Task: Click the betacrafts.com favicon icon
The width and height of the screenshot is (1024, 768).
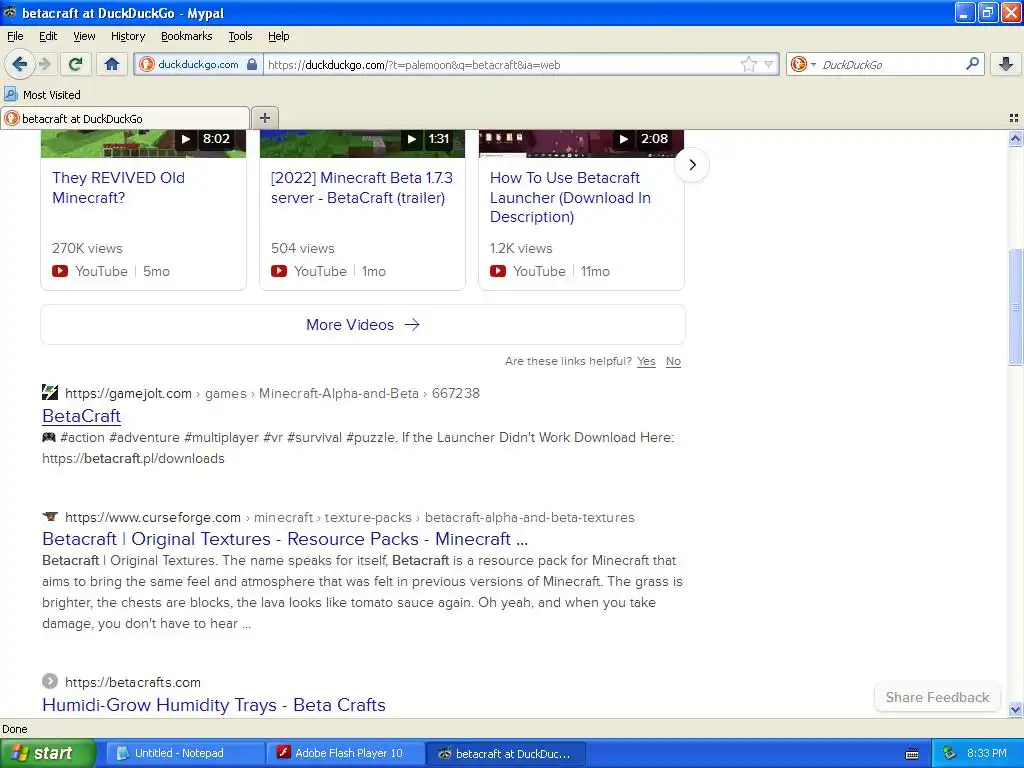Action: (x=50, y=681)
